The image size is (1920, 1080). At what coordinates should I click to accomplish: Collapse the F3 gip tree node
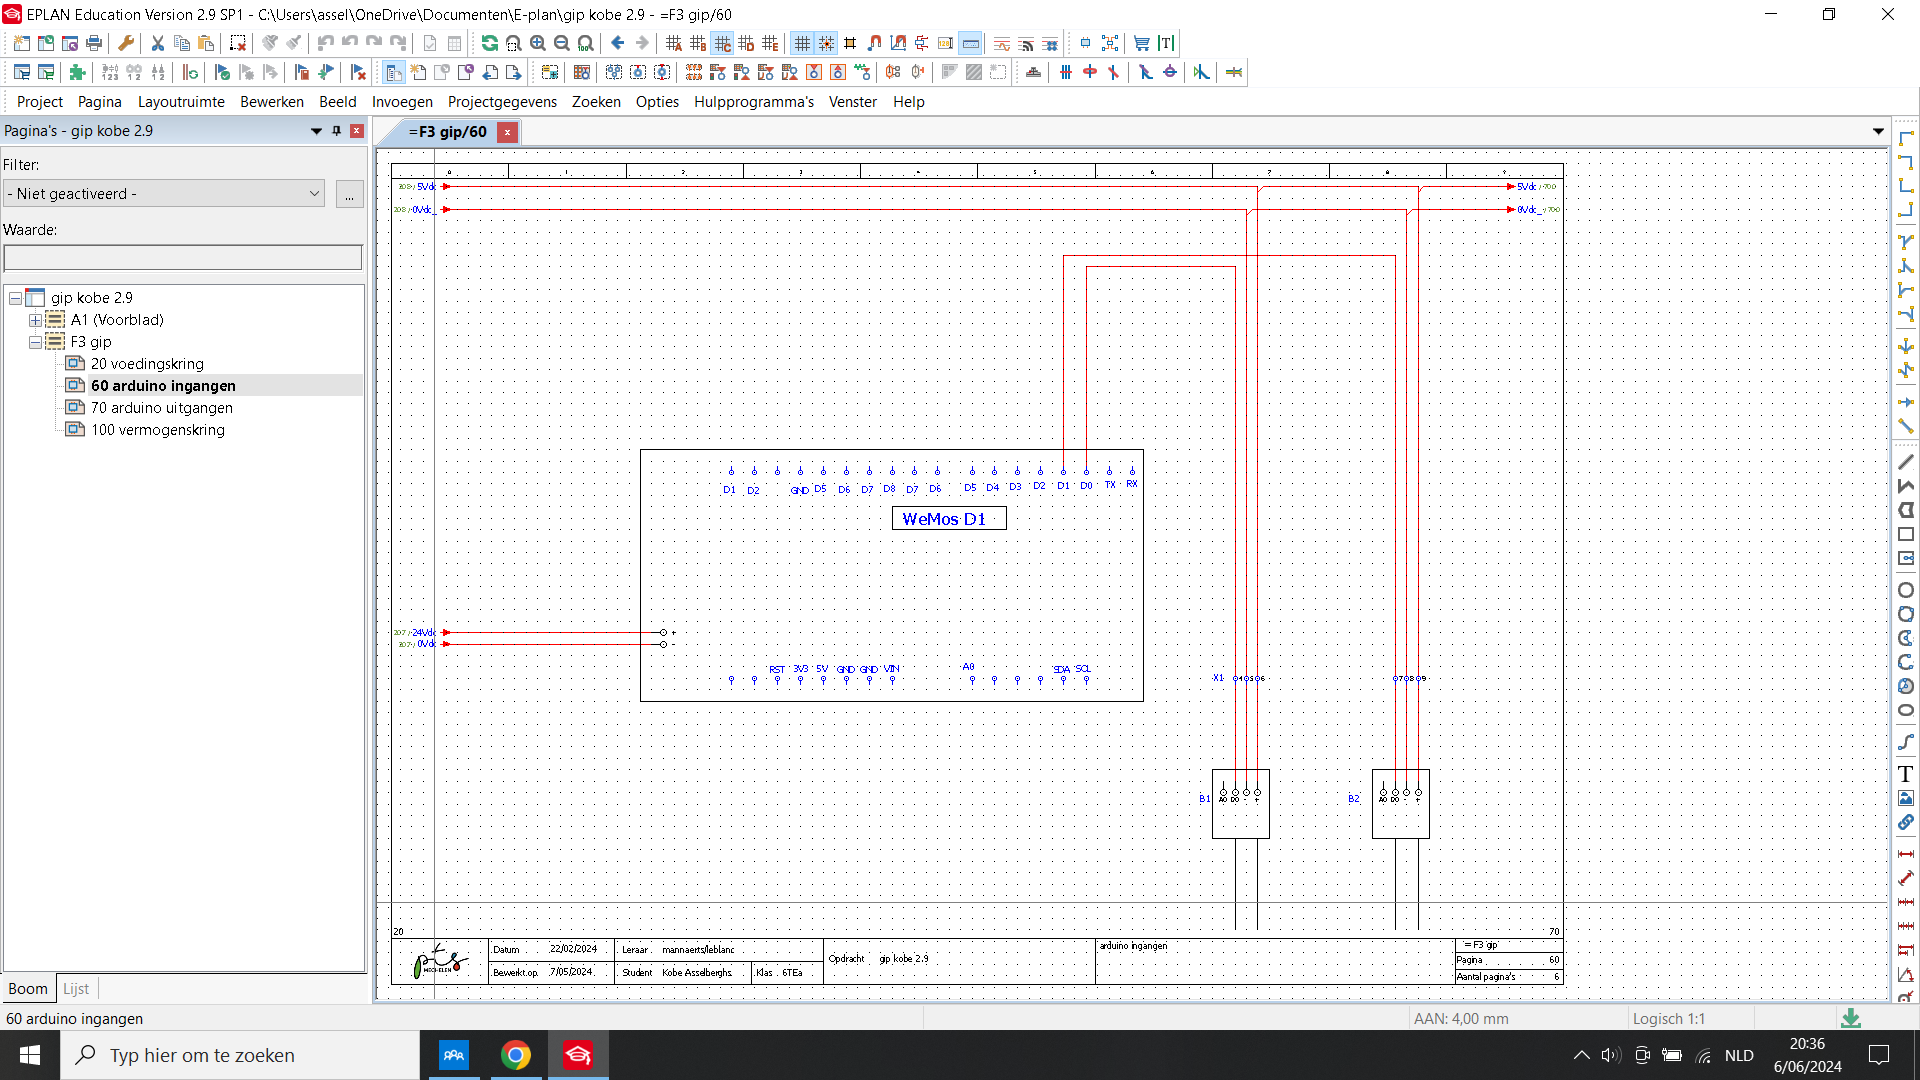point(35,342)
